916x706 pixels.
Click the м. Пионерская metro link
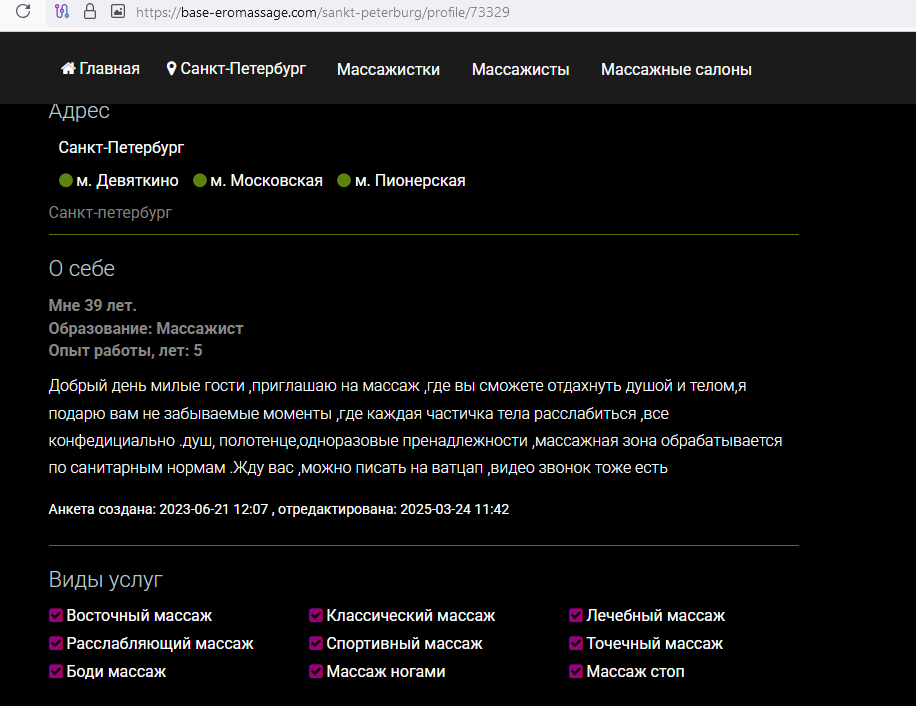click(x=410, y=181)
